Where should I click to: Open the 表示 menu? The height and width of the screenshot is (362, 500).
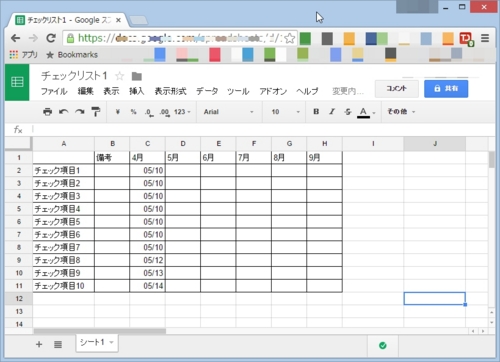point(111,91)
